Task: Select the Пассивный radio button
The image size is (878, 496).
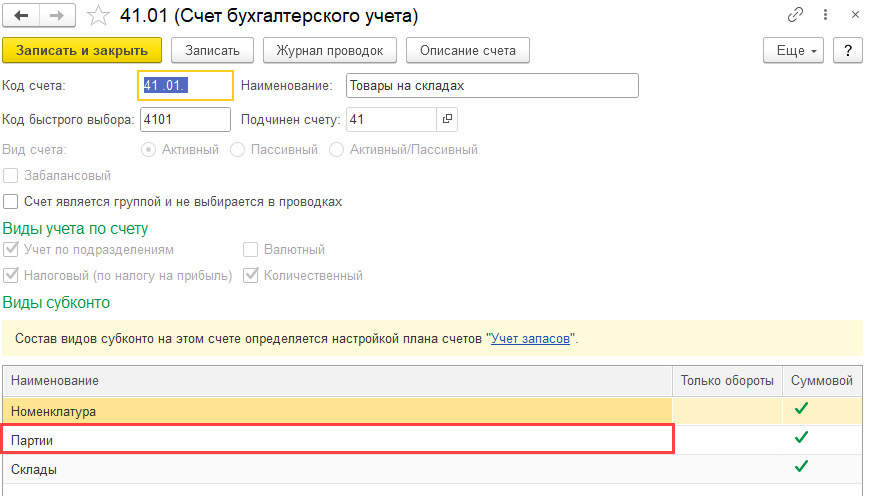Action: [x=238, y=149]
